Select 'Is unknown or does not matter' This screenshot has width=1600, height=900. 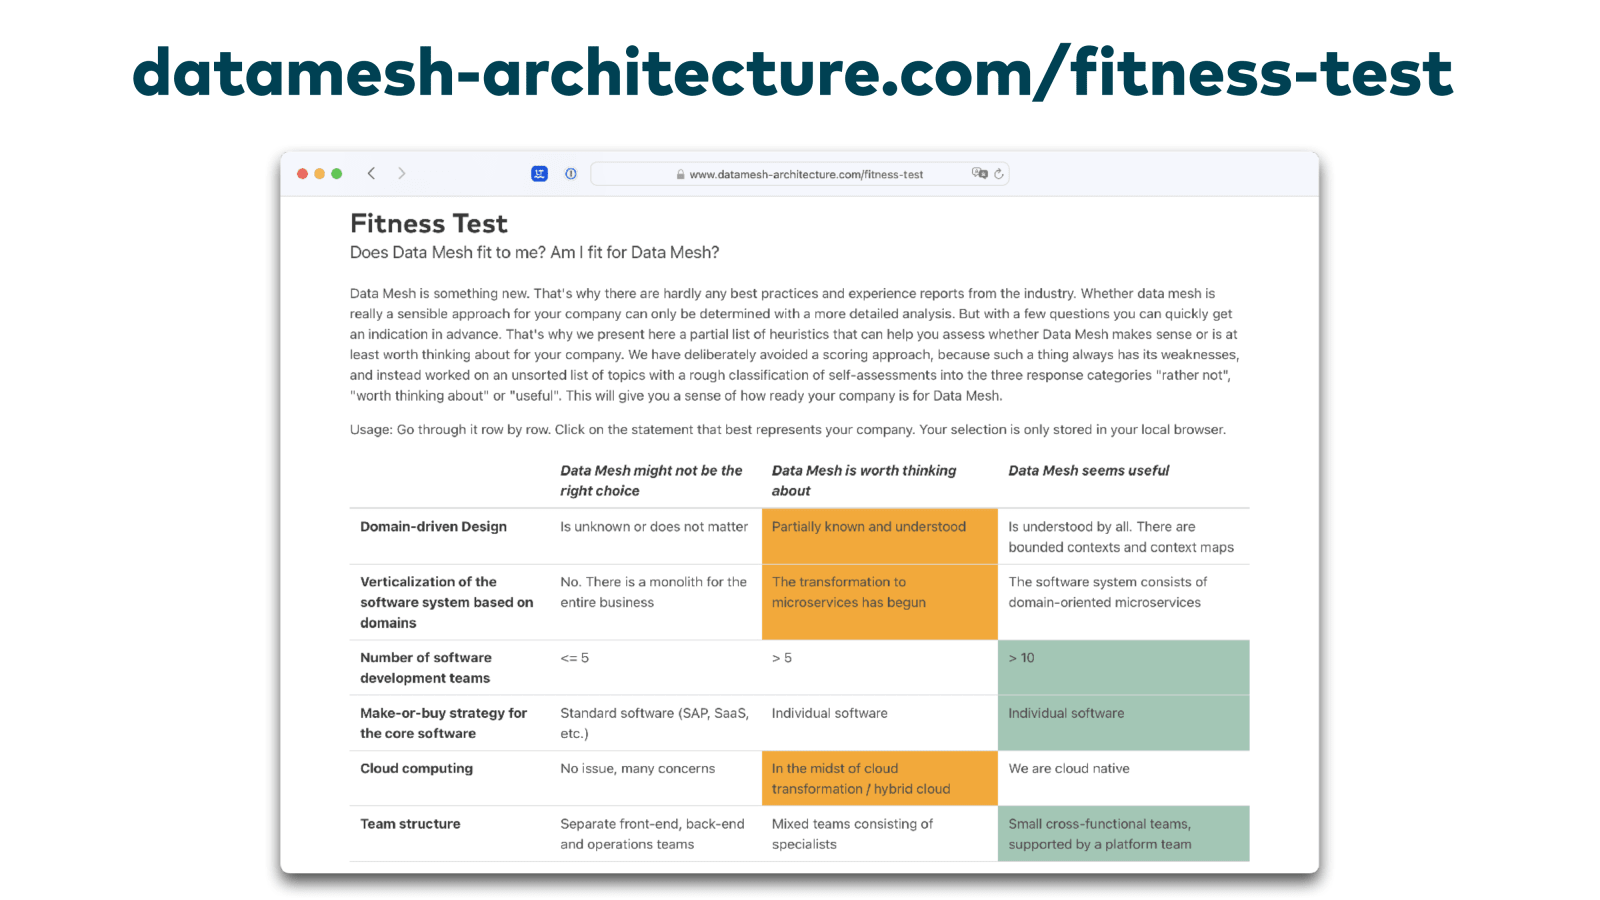point(654,527)
